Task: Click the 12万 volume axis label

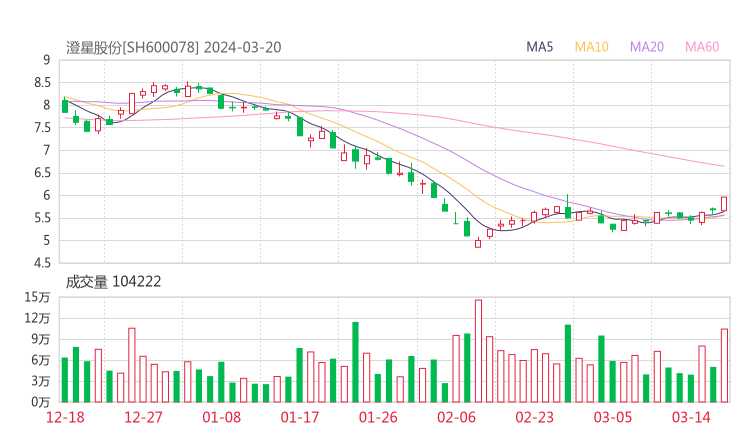Action: tap(37, 318)
